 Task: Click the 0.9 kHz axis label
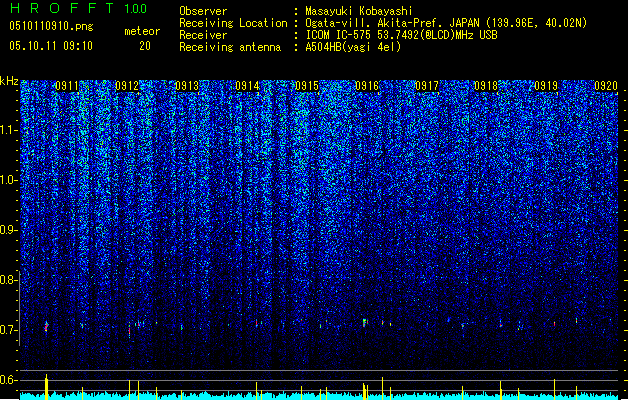(x=8, y=230)
